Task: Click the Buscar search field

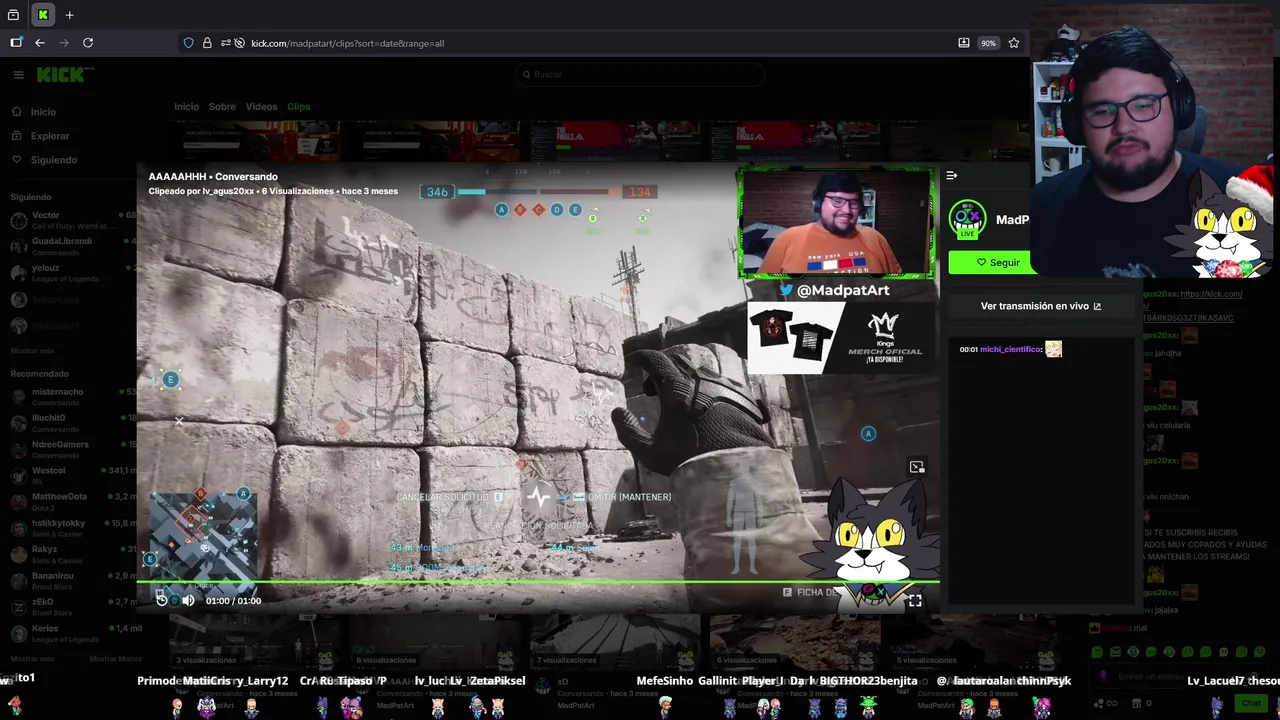Action: (x=640, y=74)
